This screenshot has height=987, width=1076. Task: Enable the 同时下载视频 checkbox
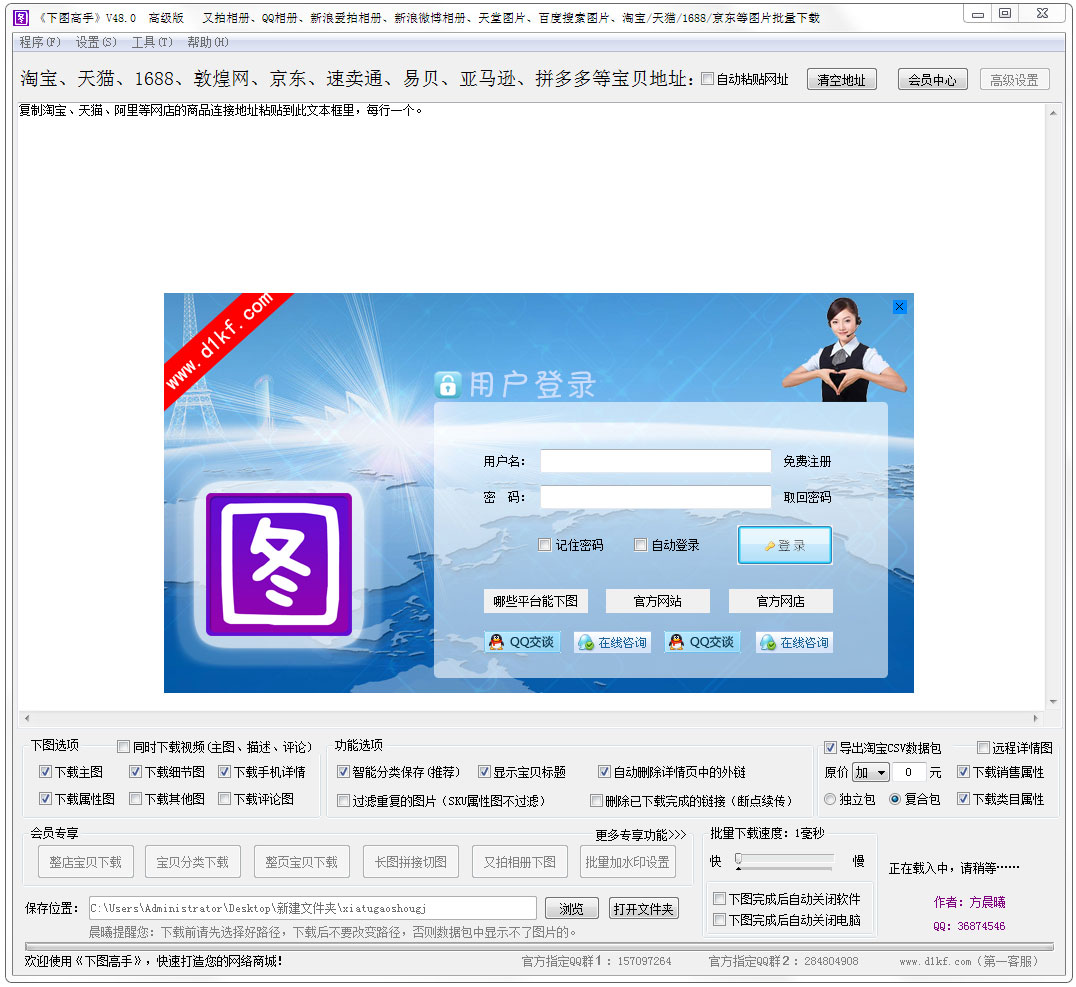point(124,747)
